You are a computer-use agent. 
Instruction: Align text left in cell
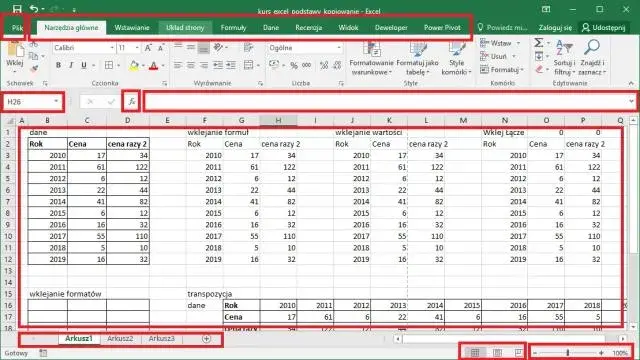(x=178, y=65)
